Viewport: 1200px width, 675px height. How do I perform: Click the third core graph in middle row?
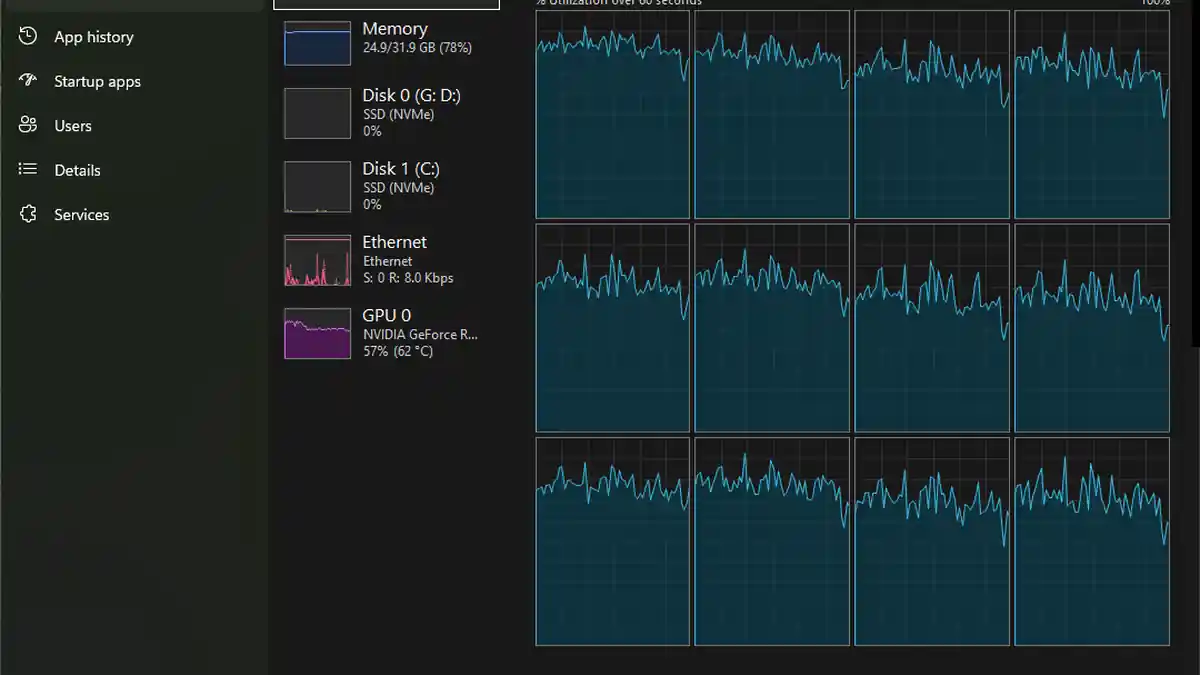point(932,328)
